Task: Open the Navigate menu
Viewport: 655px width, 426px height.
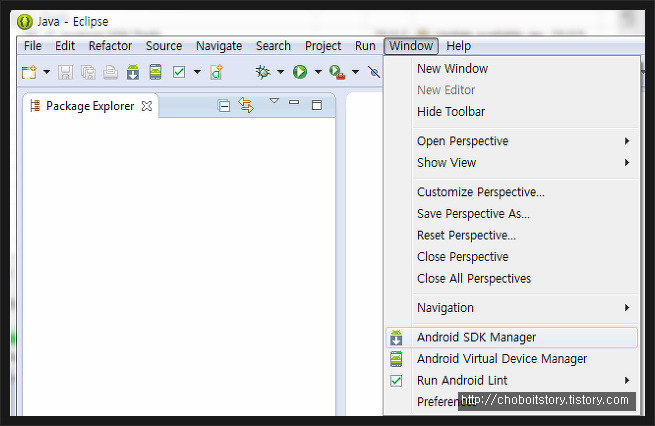Action: click(219, 46)
